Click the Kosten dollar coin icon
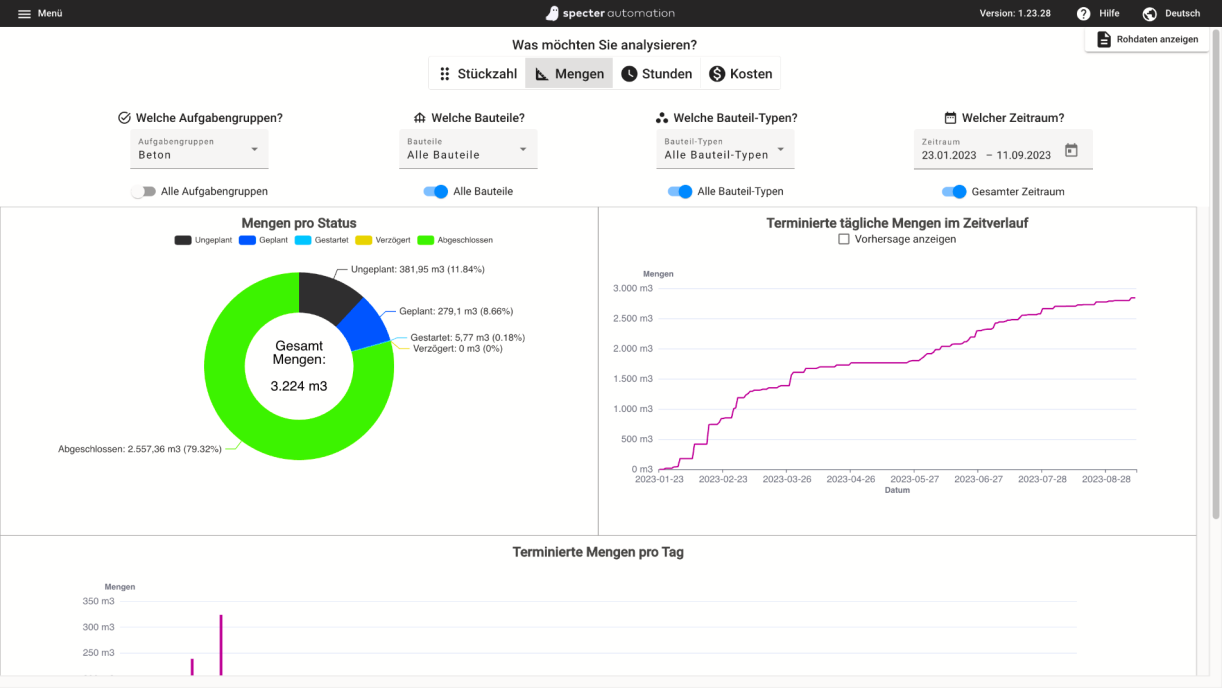Screen dimensions: 1222x688 [717, 74]
